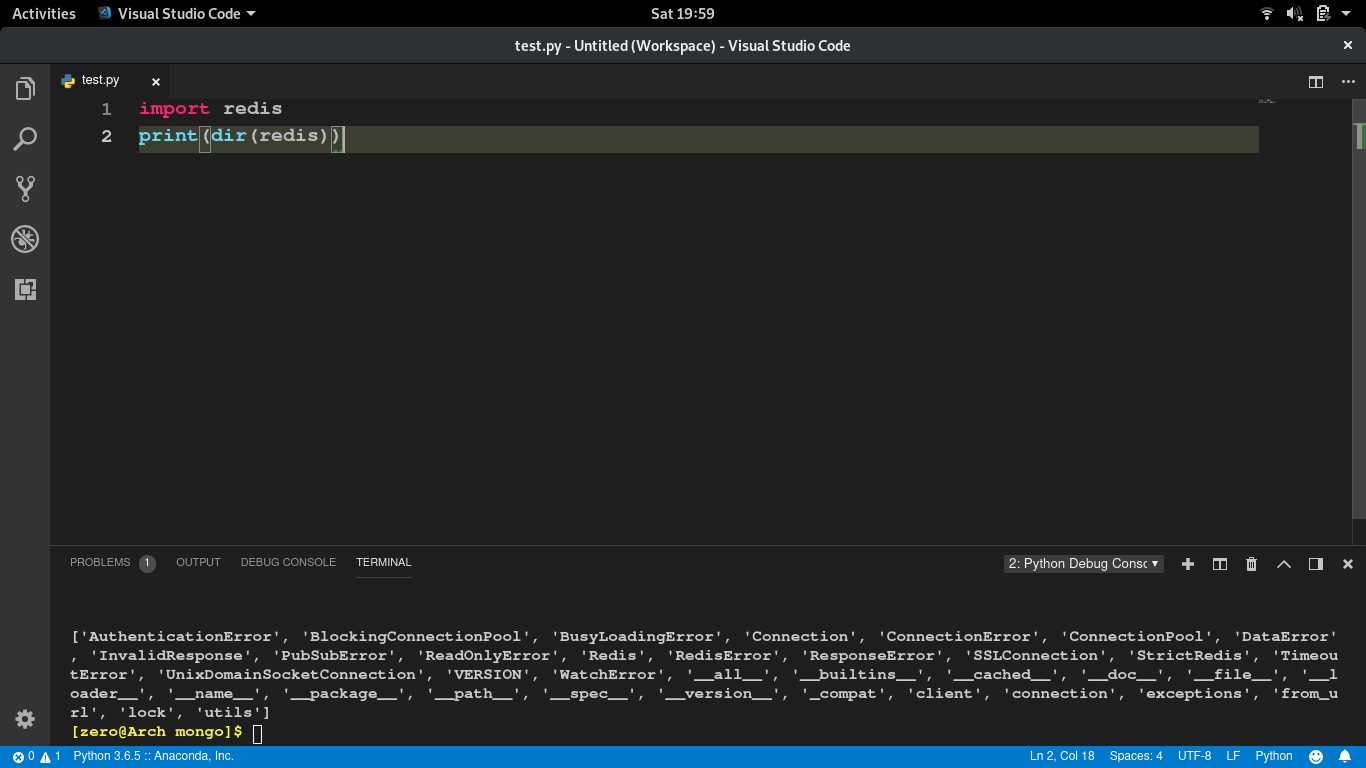Open the feedback smiley in status bar
The height and width of the screenshot is (768, 1366).
point(1316,757)
